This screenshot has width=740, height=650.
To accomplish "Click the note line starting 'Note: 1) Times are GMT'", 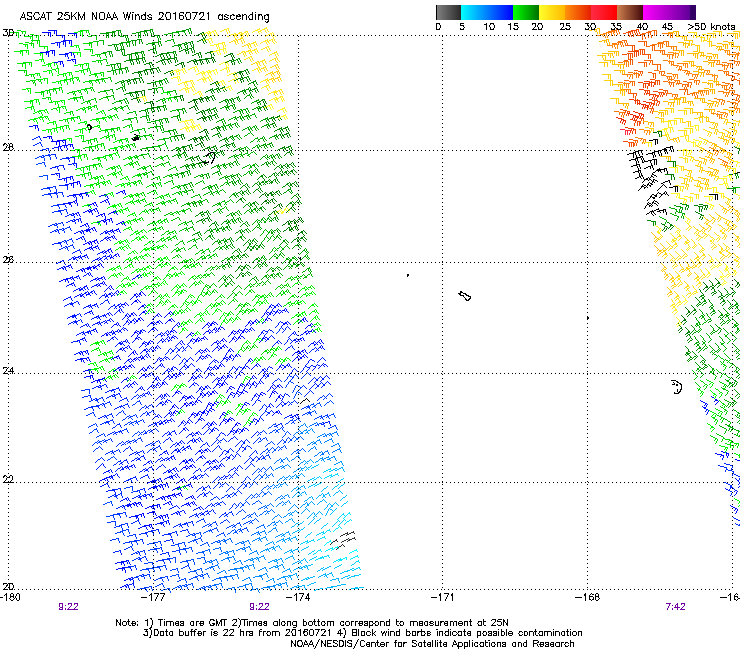I will click(x=311, y=623).
